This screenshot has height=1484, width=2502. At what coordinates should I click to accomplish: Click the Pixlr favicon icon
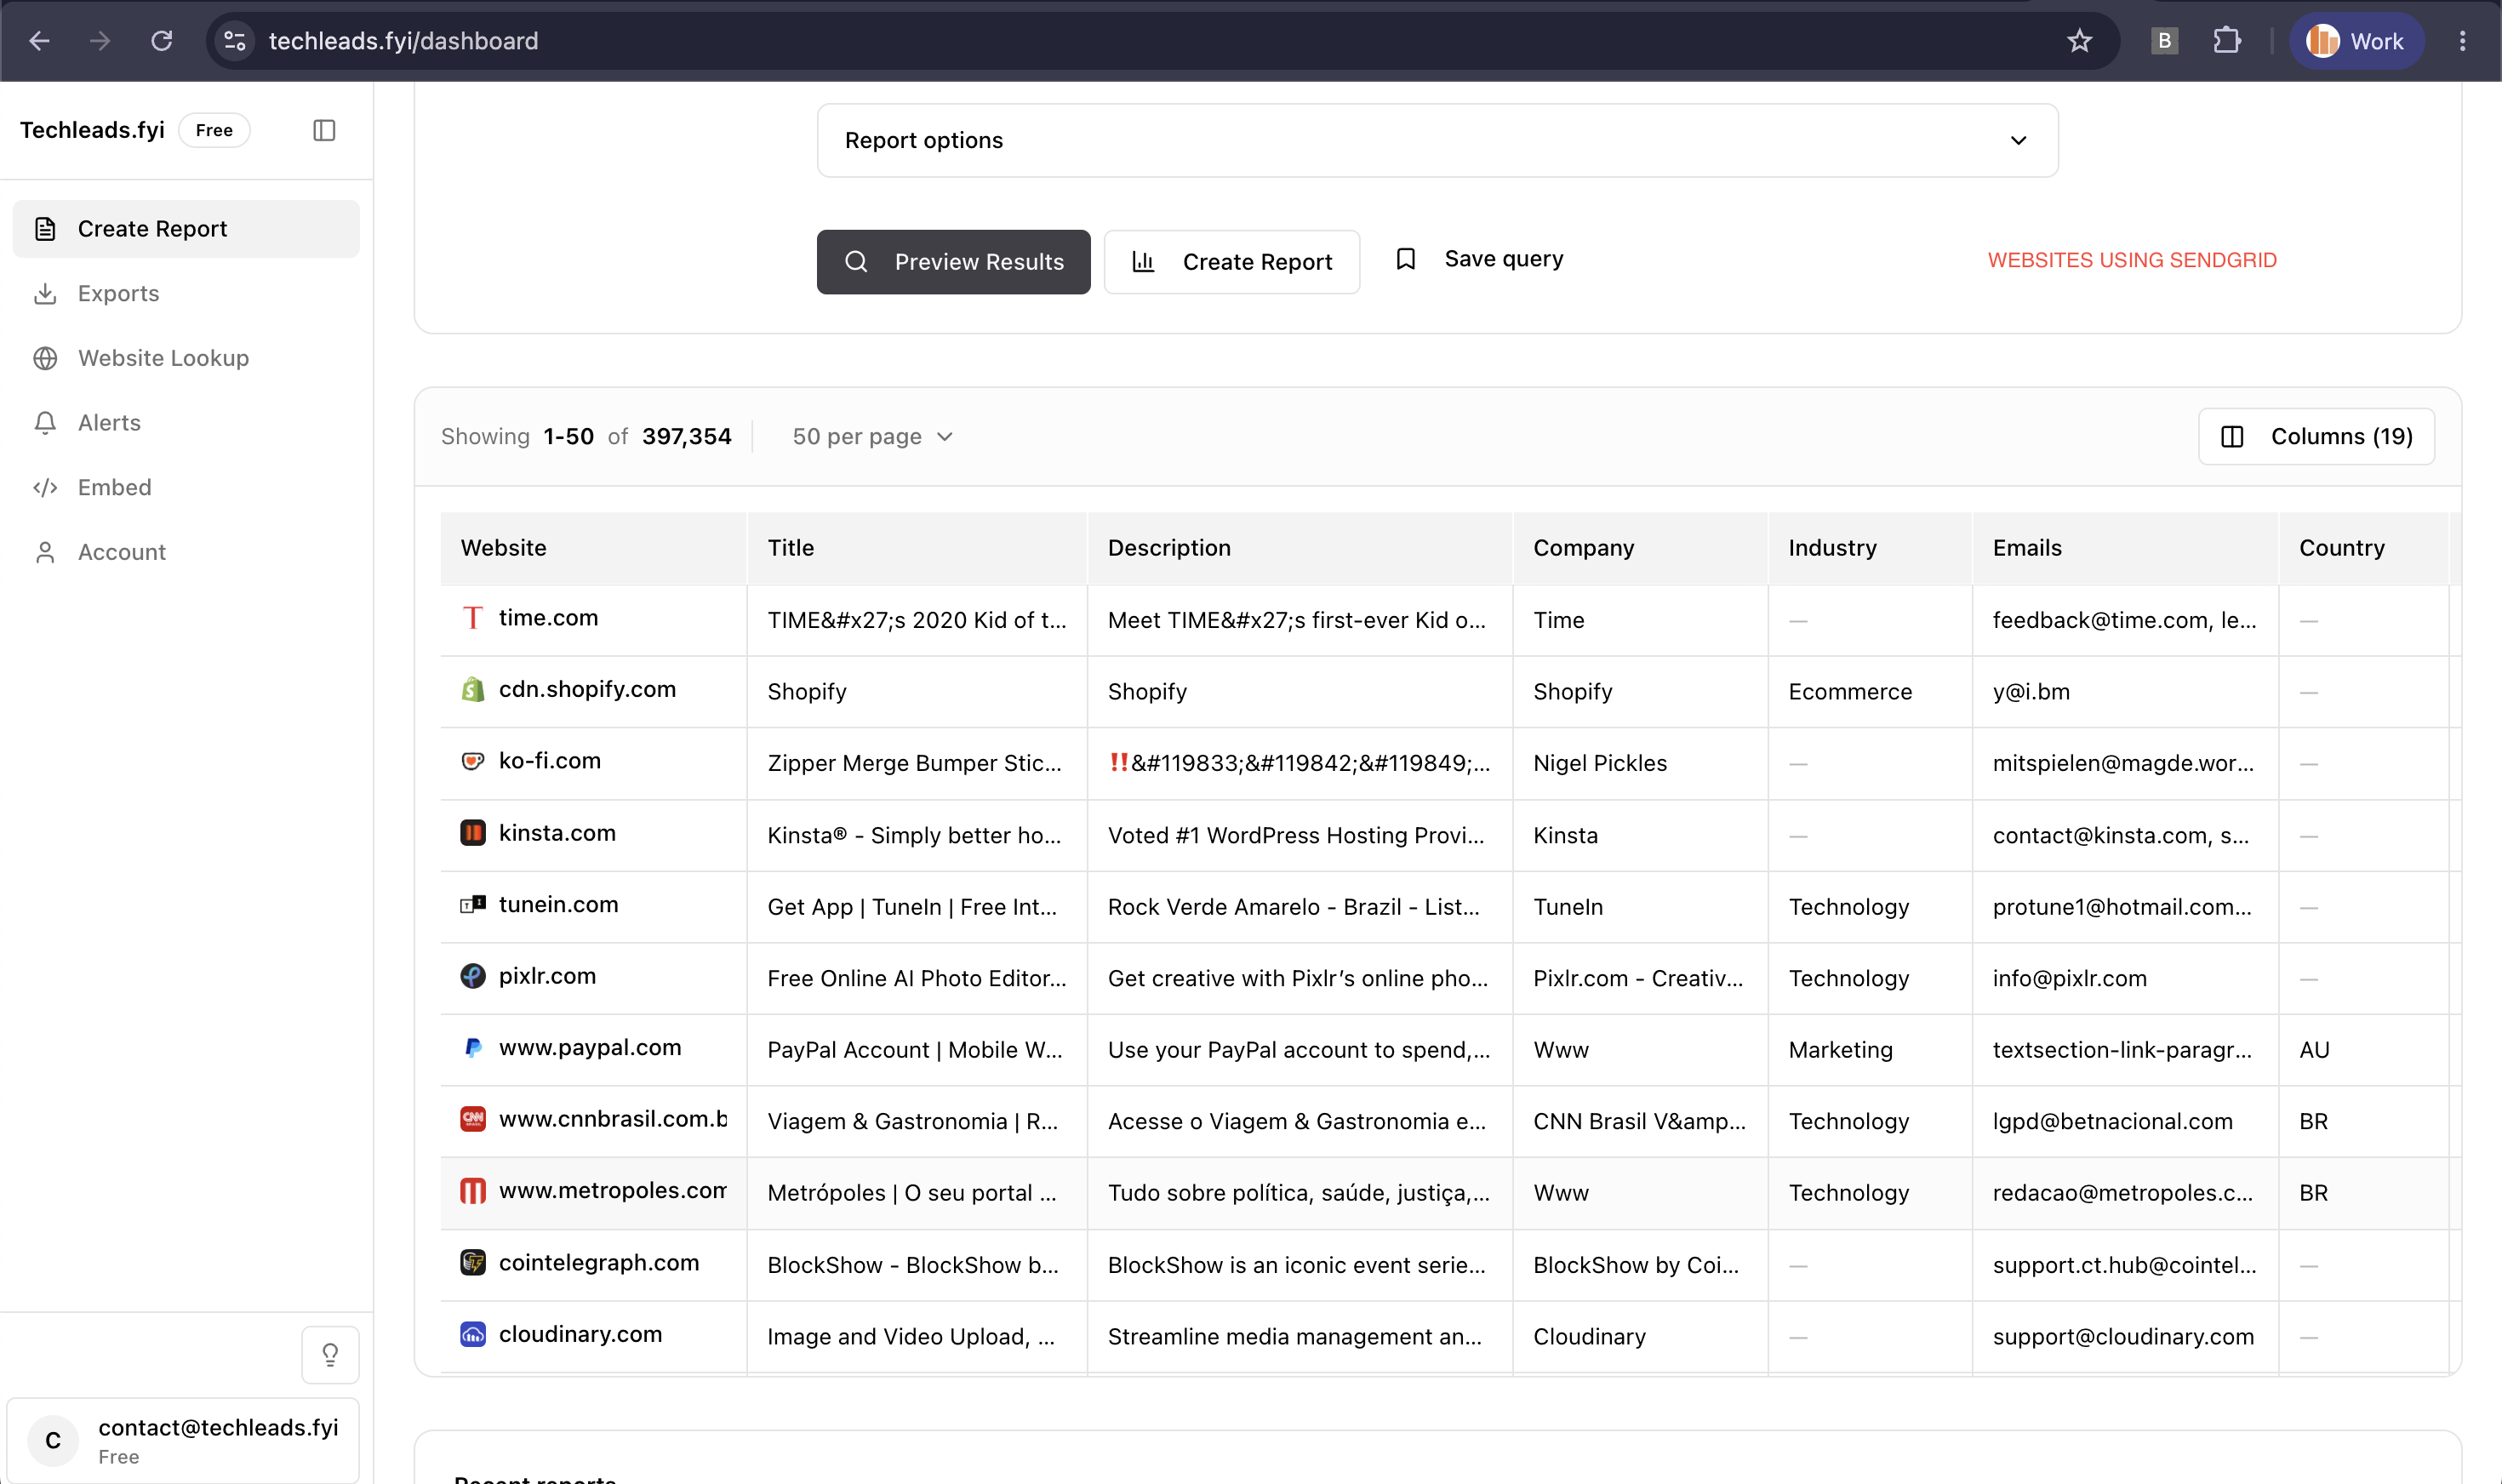point(472,976)
